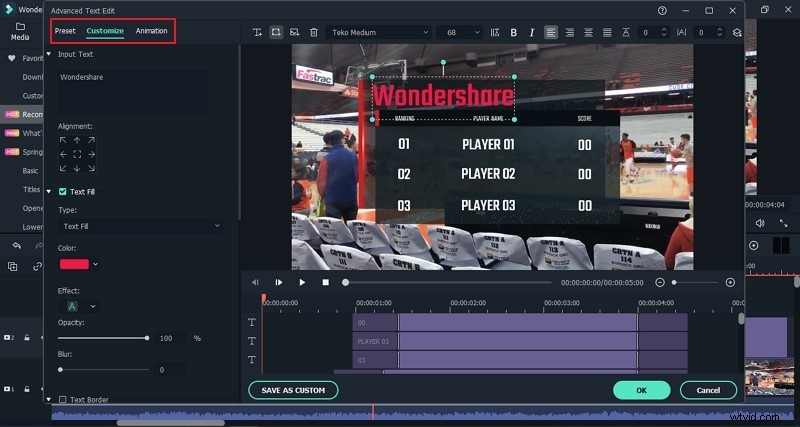Click line spacing stepper arrows
Viewport: 800px width, 427px height.
point(664,33)
